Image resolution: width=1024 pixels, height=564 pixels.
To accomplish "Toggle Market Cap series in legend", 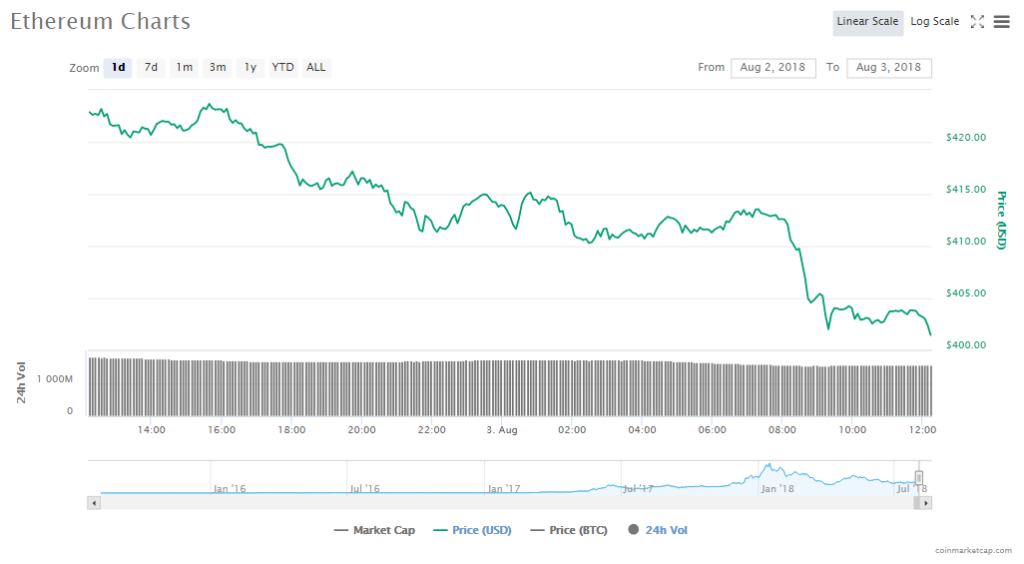I will (x=375, y=530).
